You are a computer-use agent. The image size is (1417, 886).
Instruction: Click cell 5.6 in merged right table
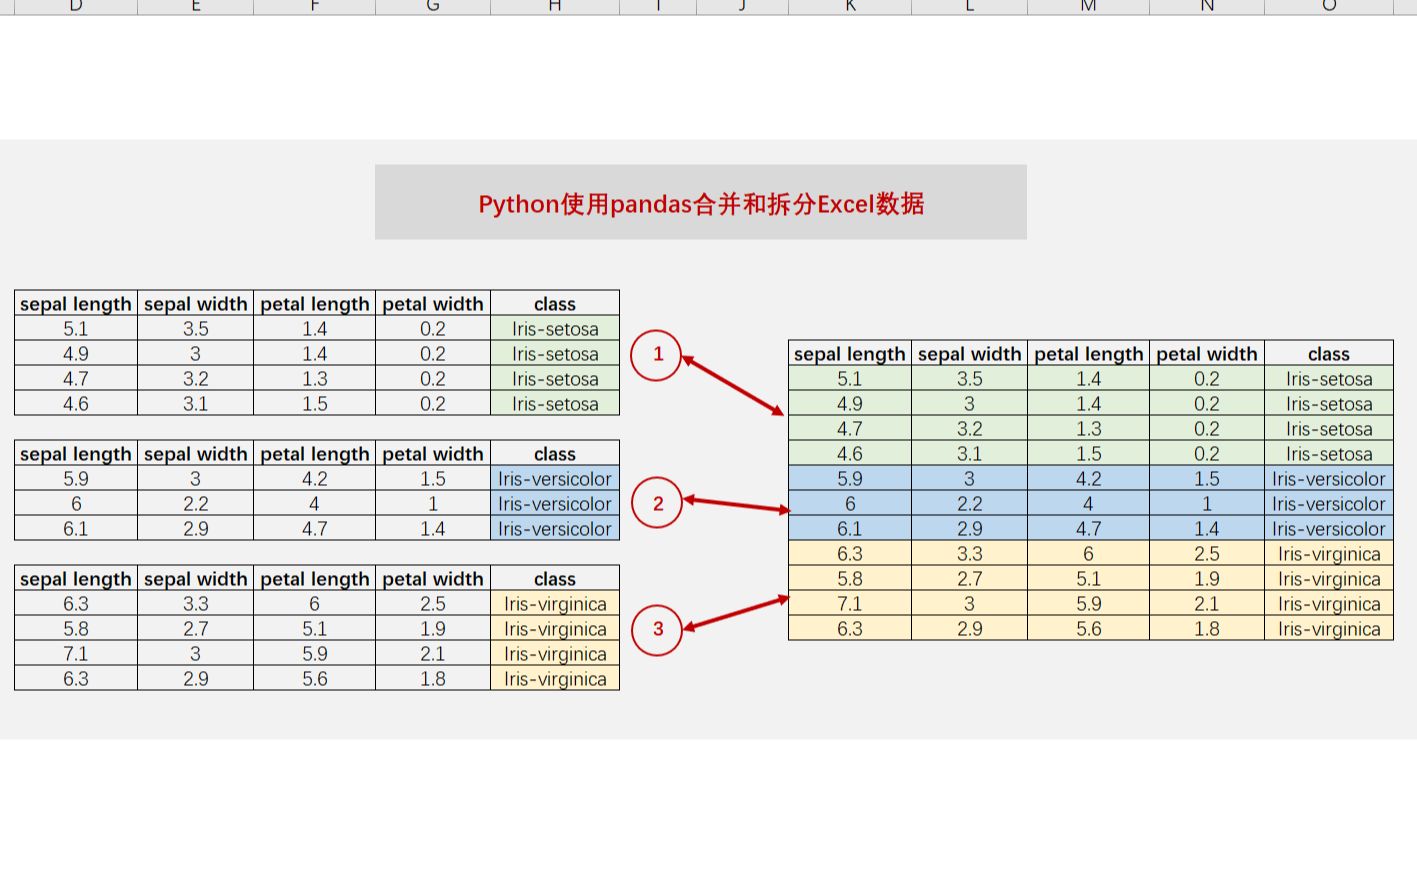click(x=1088, y=628)
